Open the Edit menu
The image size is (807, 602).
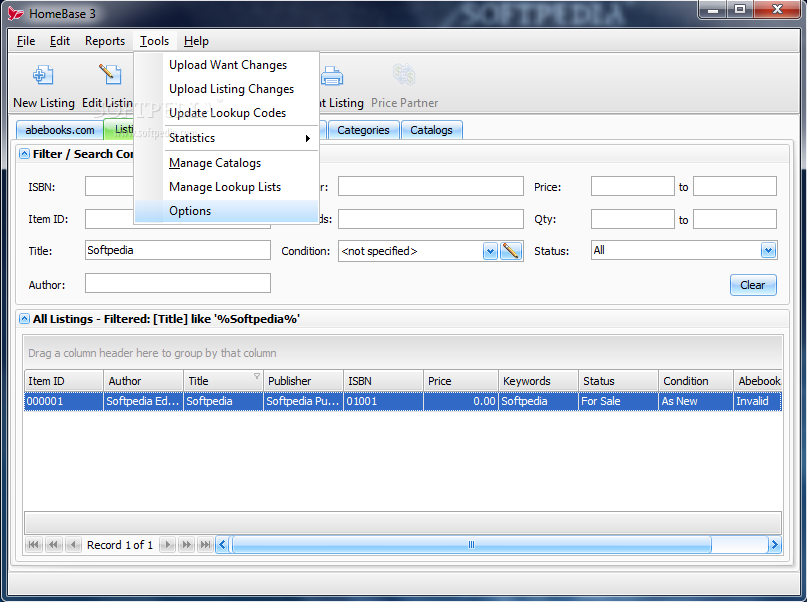60,41
